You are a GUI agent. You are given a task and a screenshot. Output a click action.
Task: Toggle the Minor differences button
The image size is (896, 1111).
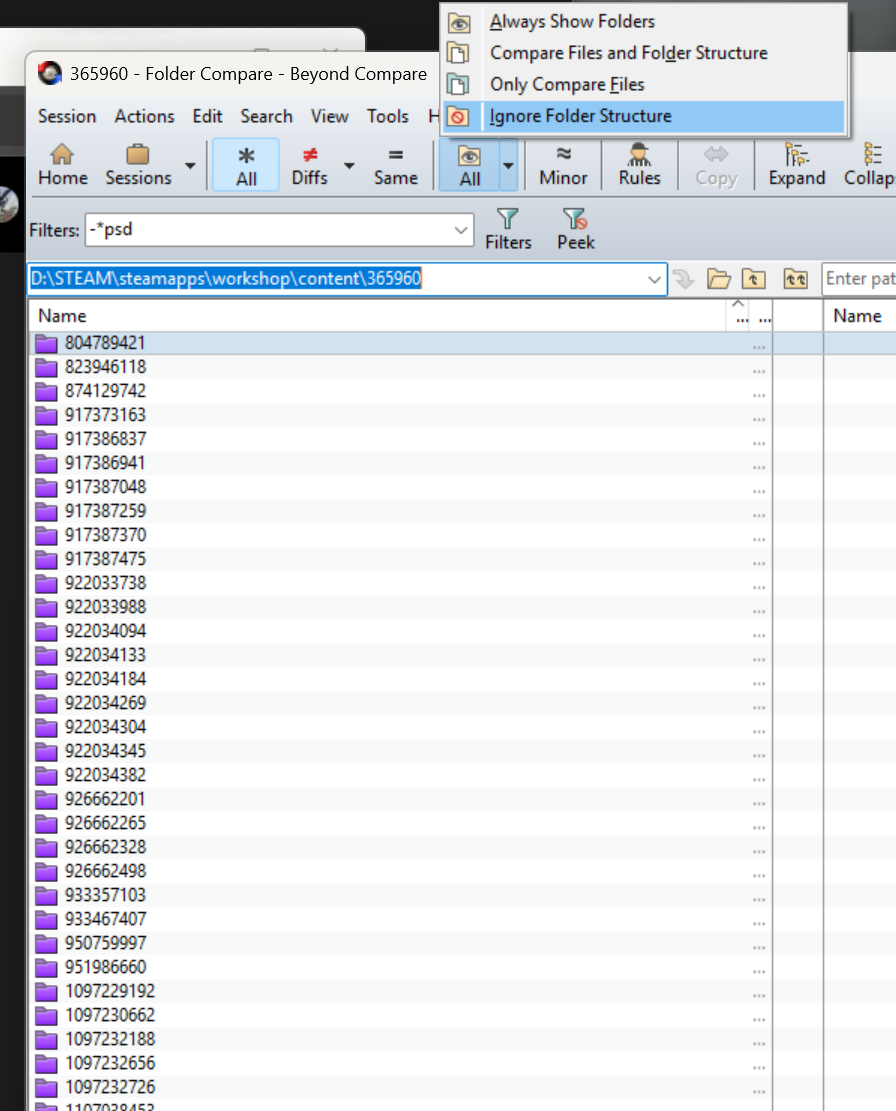(563, 165)
